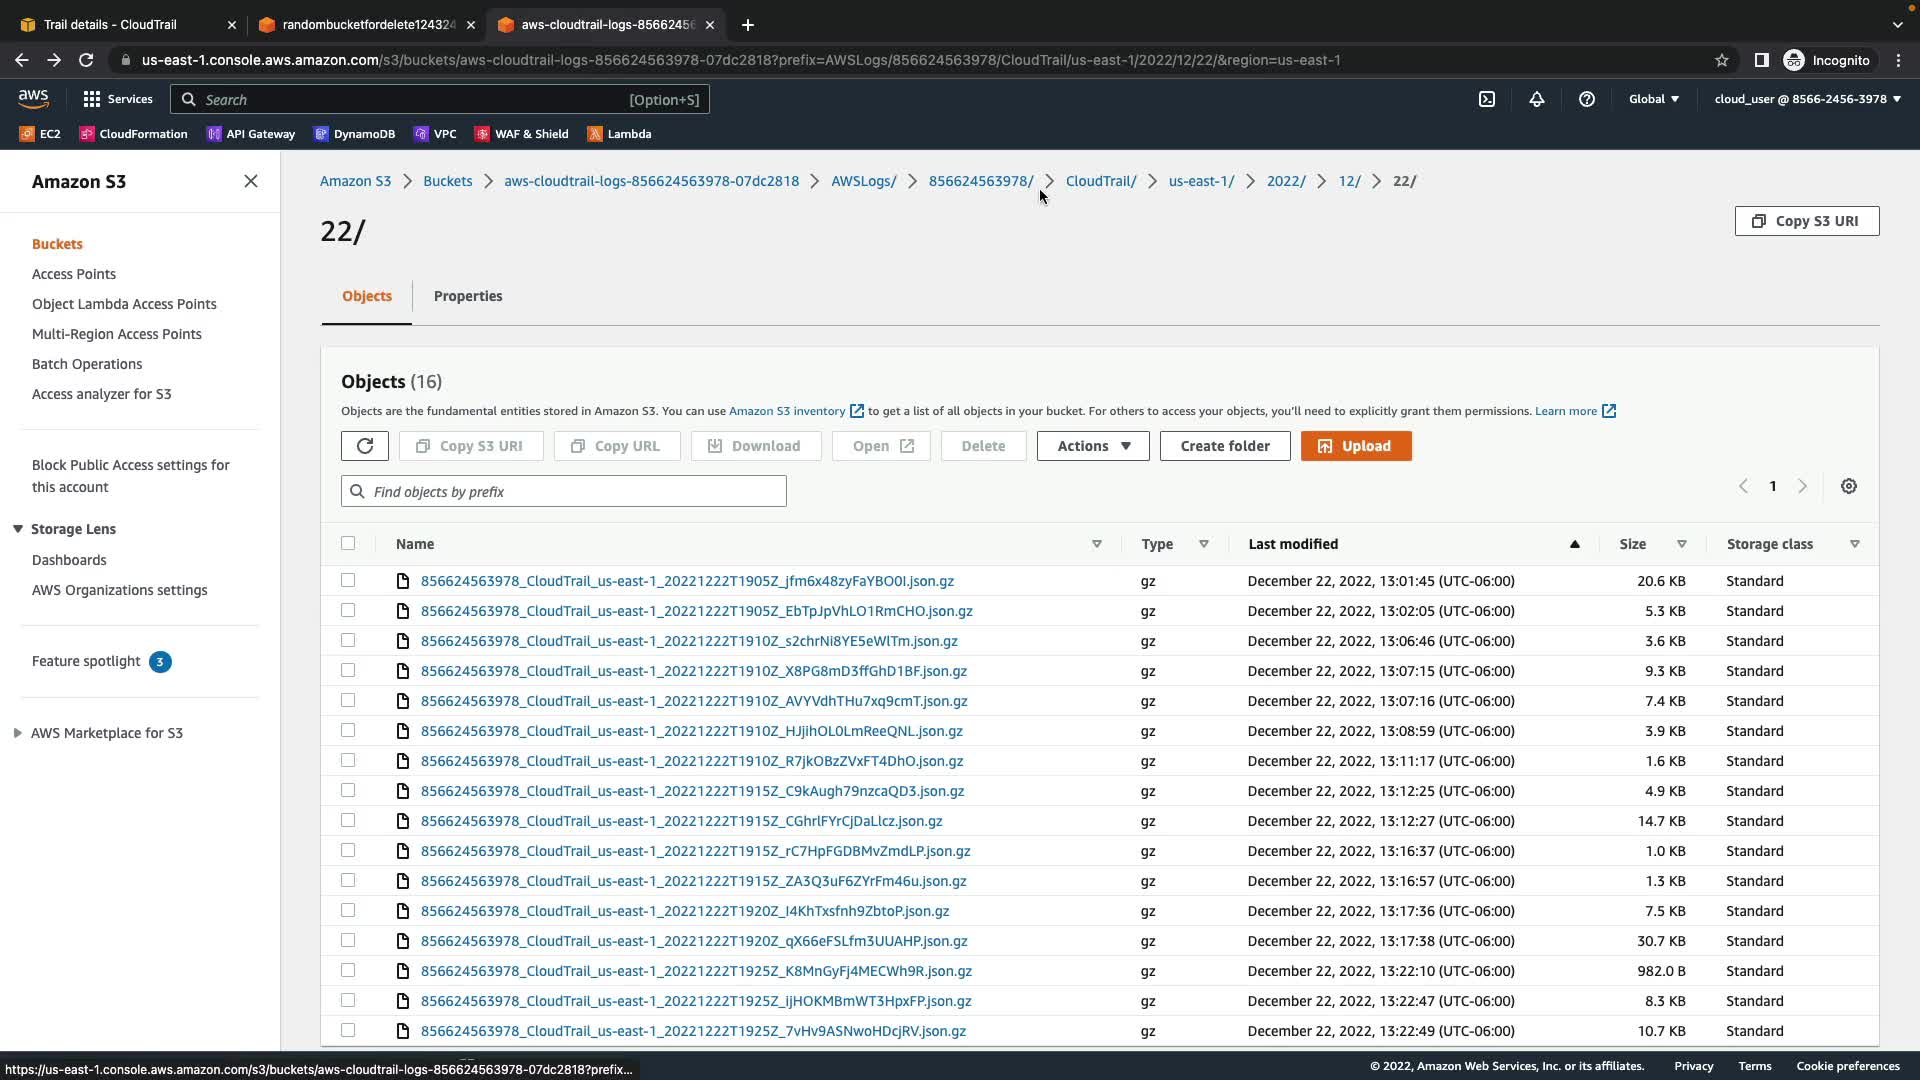The height and width of the screenshot is (1080, 1920).
Task: Click the refresh objects icon button
Action: (364, 446)
